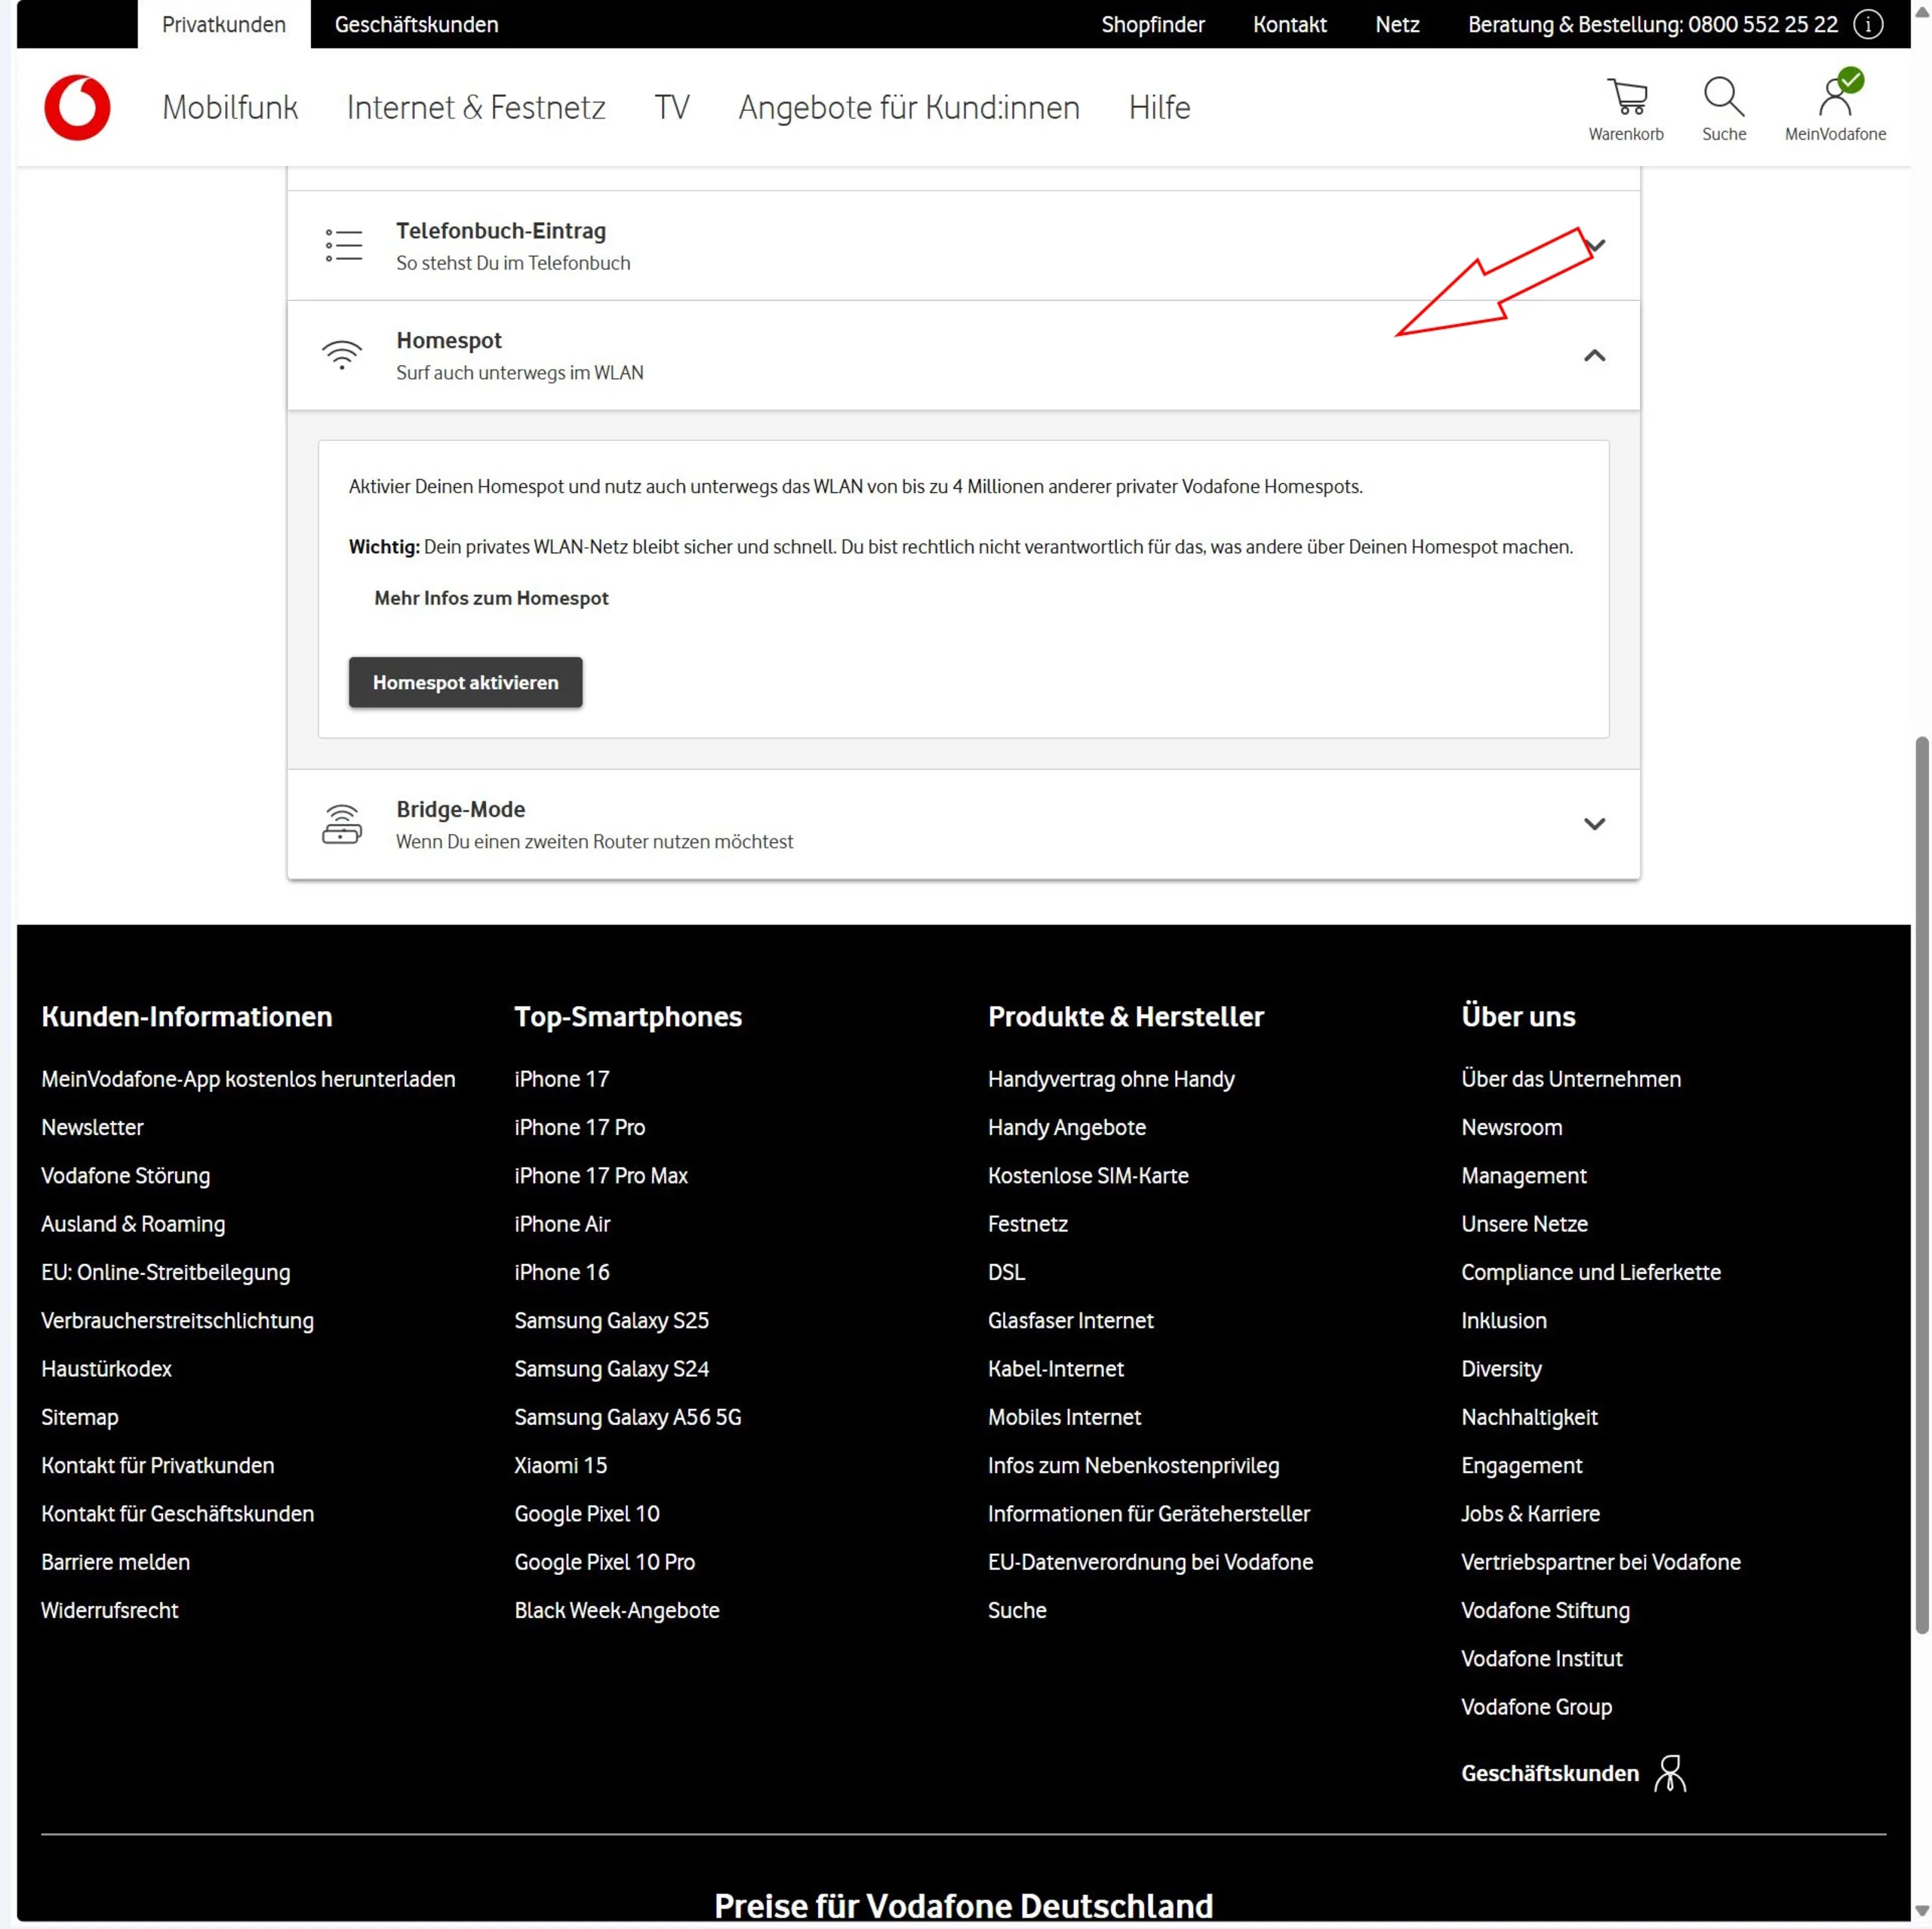Image resolution: width=1932 pixels, height=1929 pixels.
Task: Expand the Telefonbuch-Eintrag section chevron
Action: (1598, 245)
